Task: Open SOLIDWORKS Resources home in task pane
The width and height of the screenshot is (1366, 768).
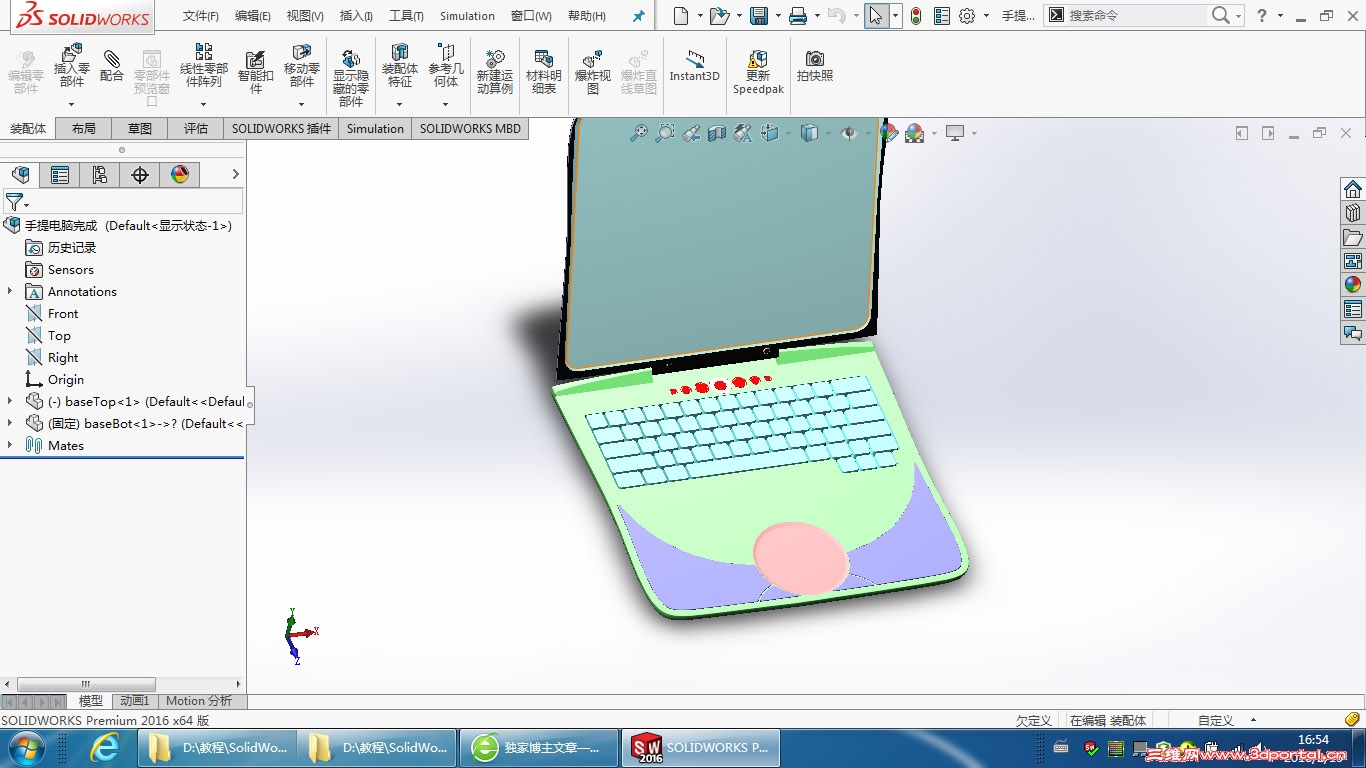Action: coord(1353,189)
